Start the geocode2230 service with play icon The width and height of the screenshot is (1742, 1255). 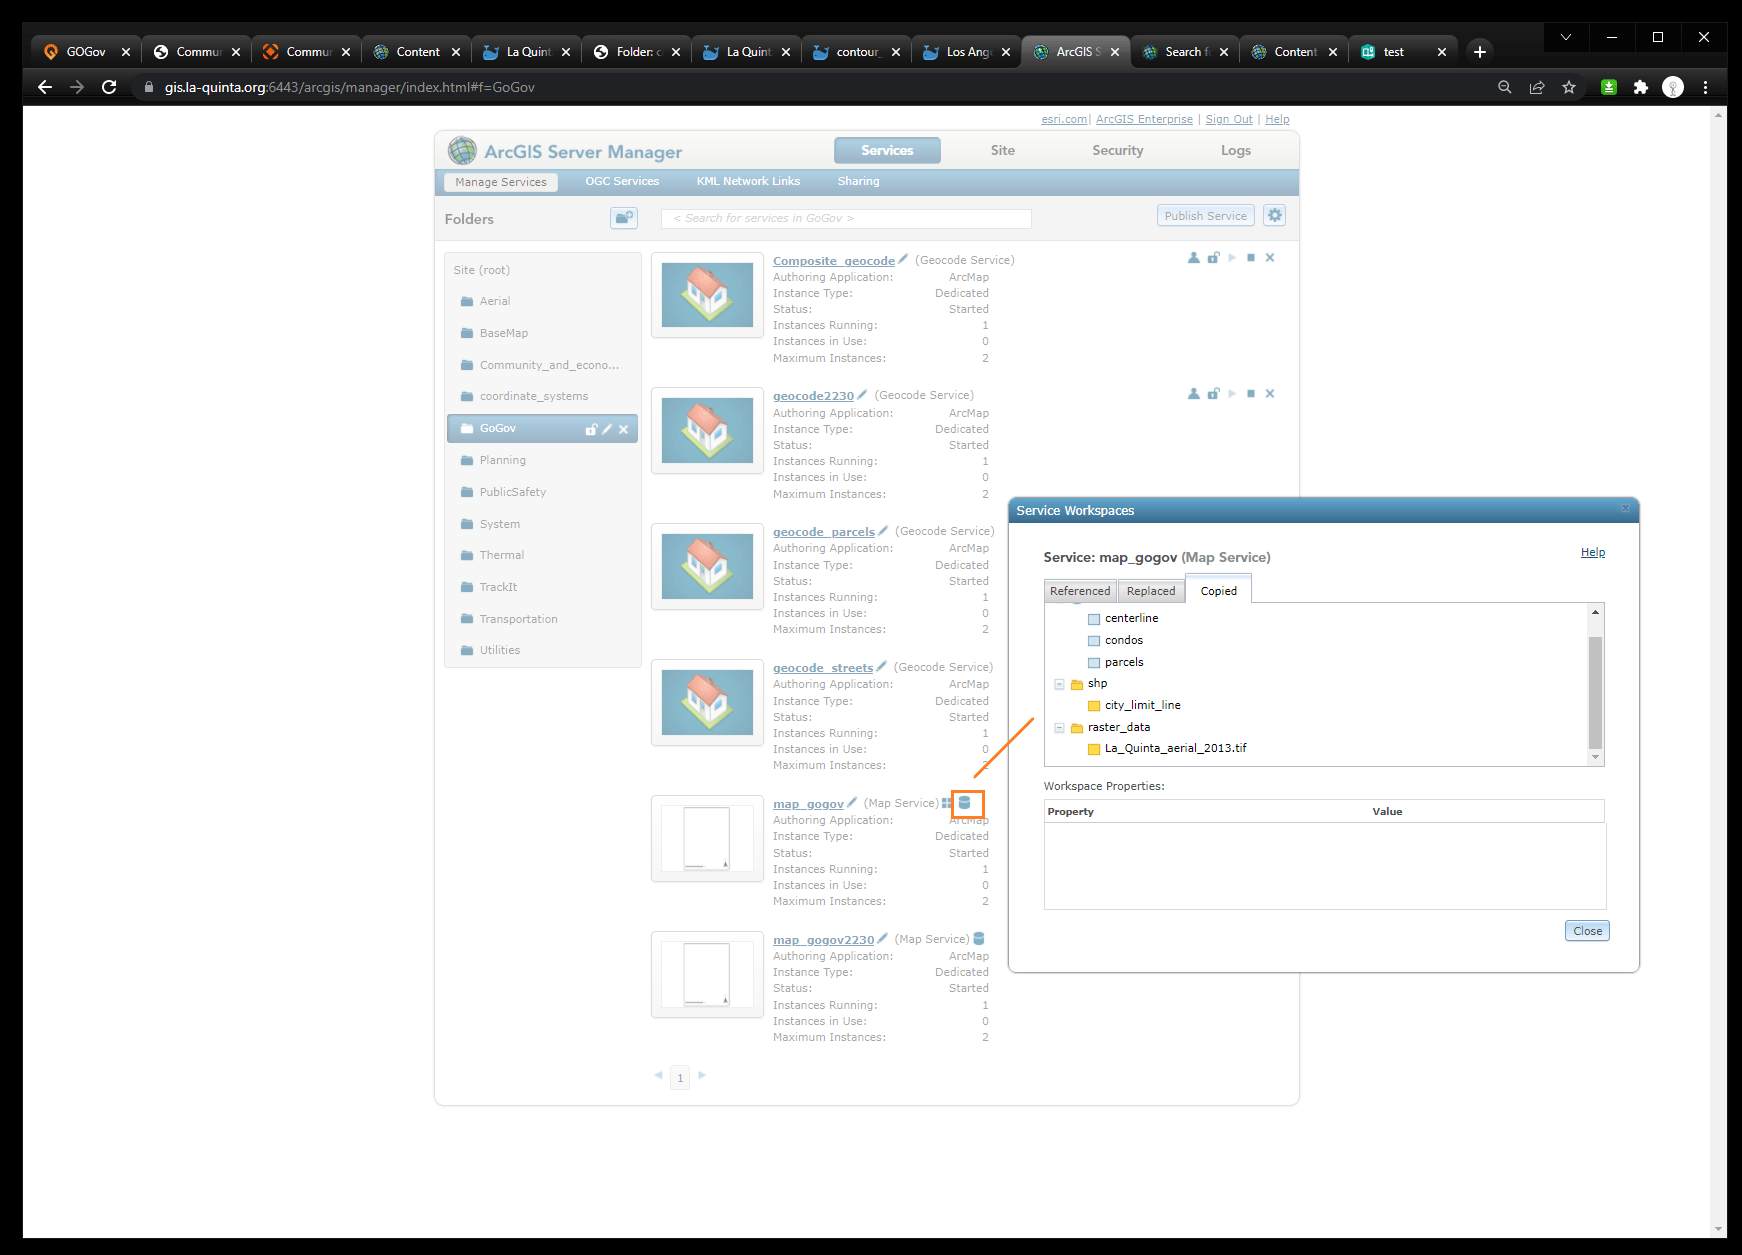tap(1232, 394)
